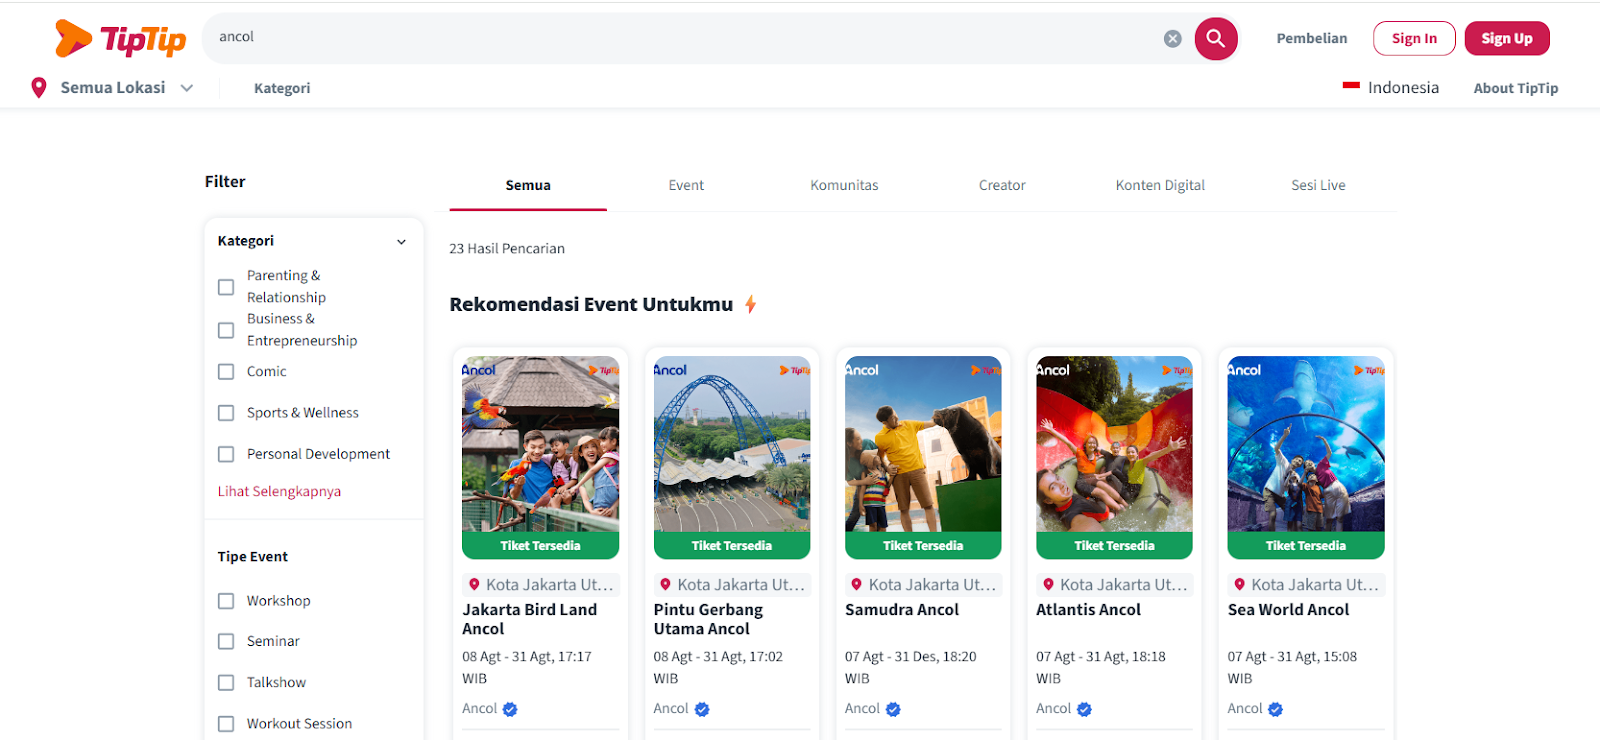The height and width of the screenshot is (740, 1600).
Task: Click location pin on Sea World Ancol card
Action: coord(1239,584)
